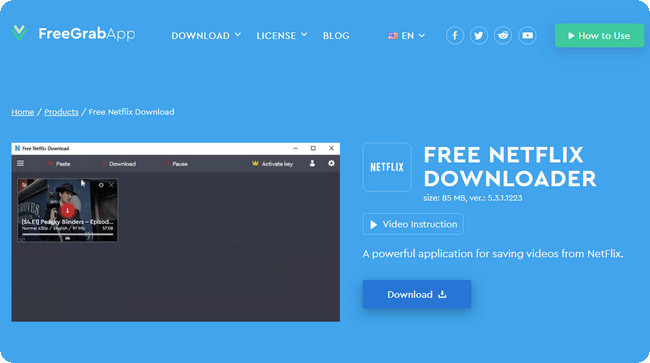This screenshot has height=363, width=650.
Task: Open the Facebook social icon
Action: [455, 36]
